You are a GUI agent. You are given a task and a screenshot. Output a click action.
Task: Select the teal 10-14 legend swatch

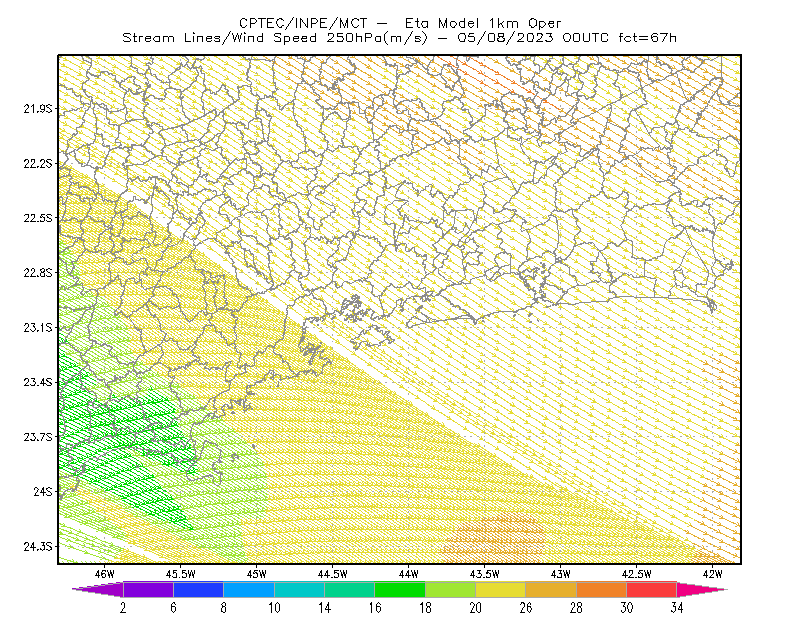(x=299, y=589)
